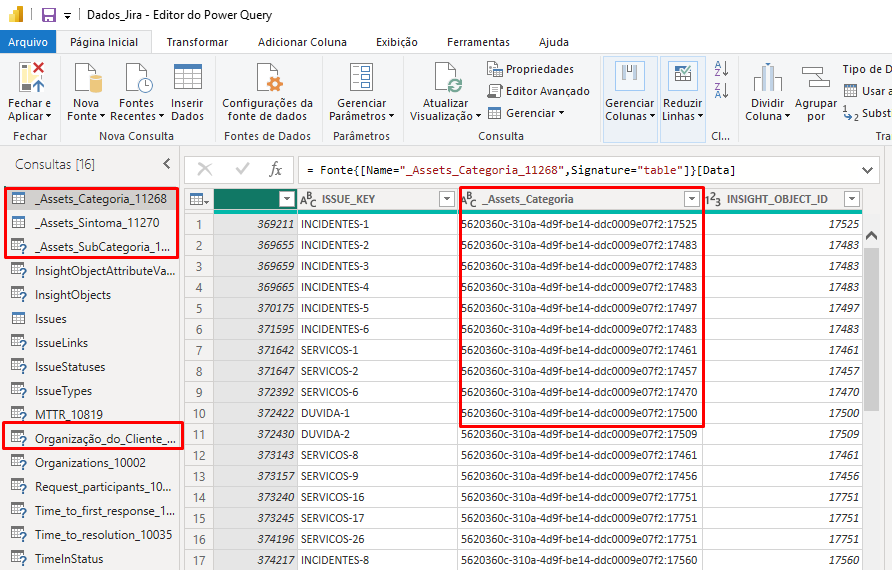Image resolution: width=892 pixels, height=570 pixels.
Task: Select row number 10 header
Action: click(x=199, y=413)
